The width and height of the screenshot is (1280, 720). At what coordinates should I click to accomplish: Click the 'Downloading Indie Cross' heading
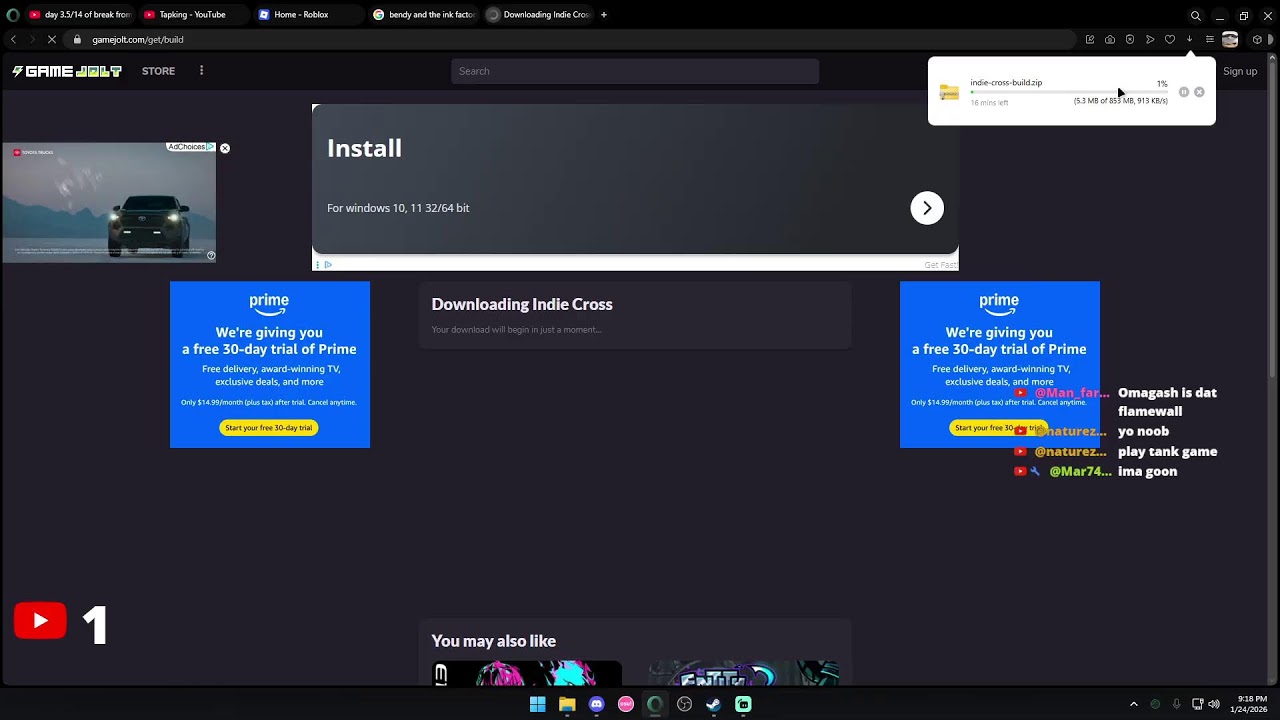coord(522,304)
